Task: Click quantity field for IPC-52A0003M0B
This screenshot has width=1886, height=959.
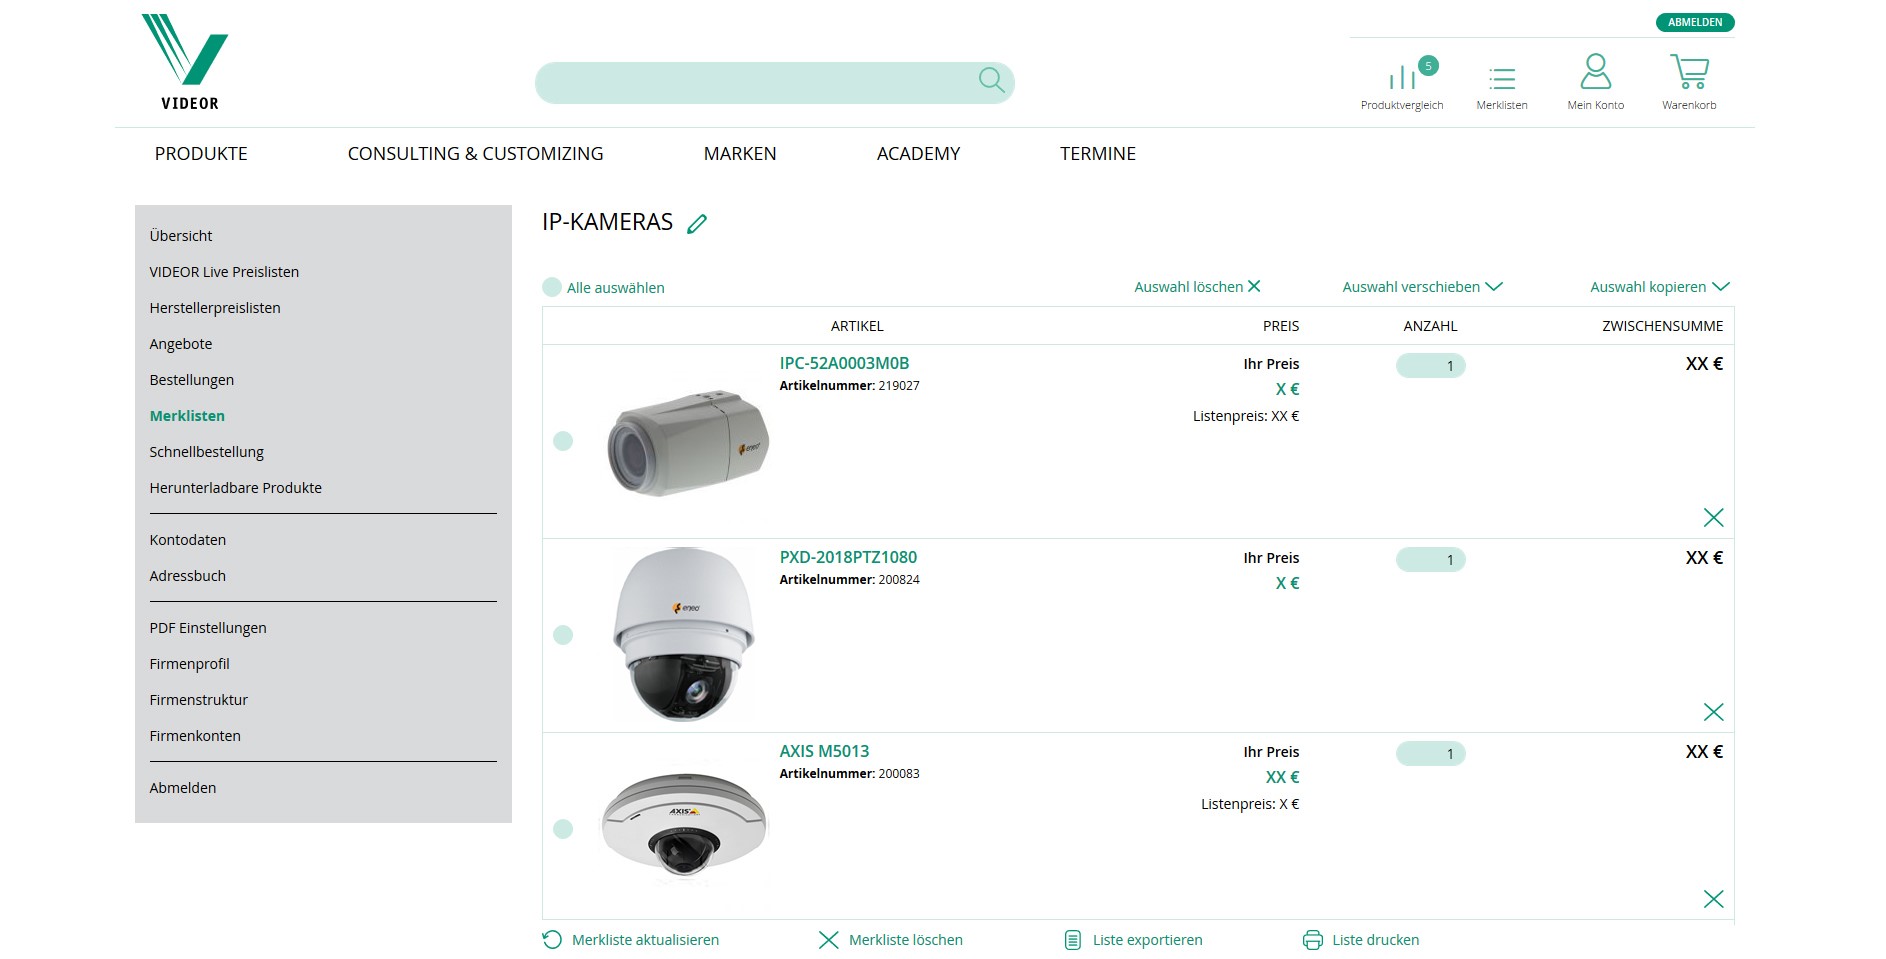Action: coord(1431,366)
